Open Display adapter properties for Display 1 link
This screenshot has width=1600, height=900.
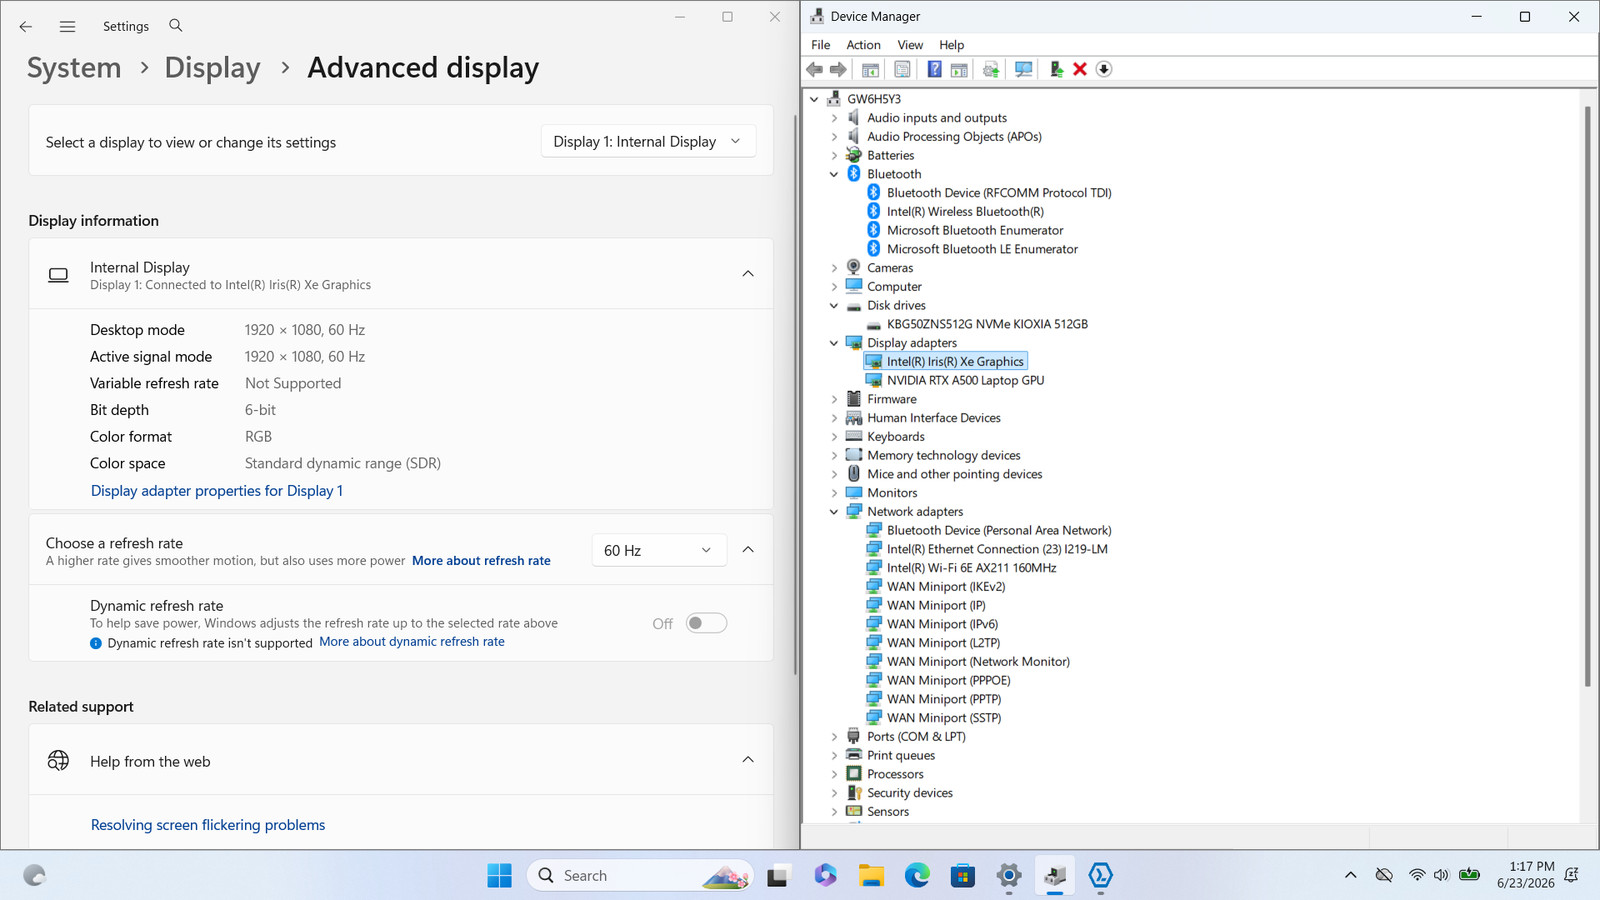(217, 491)
